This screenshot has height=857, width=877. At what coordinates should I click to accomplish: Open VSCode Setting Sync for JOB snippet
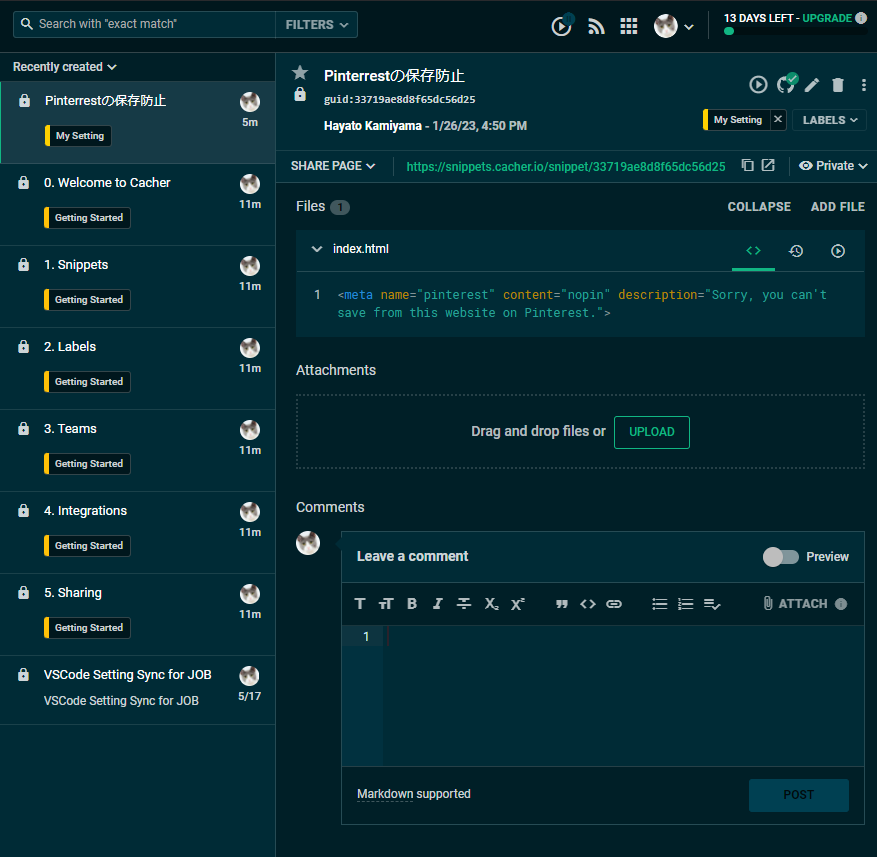coord(138,690)
